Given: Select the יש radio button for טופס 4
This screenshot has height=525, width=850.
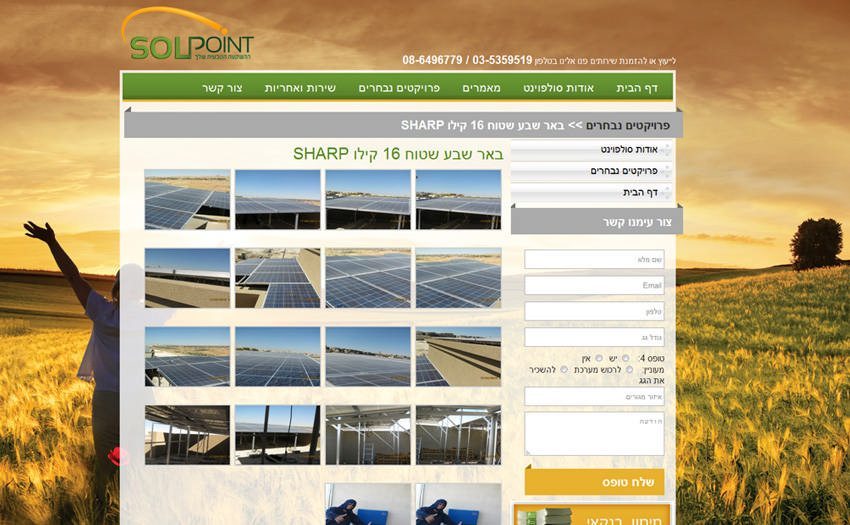Looking at the screenshot, I should click(x=626, y=358).
